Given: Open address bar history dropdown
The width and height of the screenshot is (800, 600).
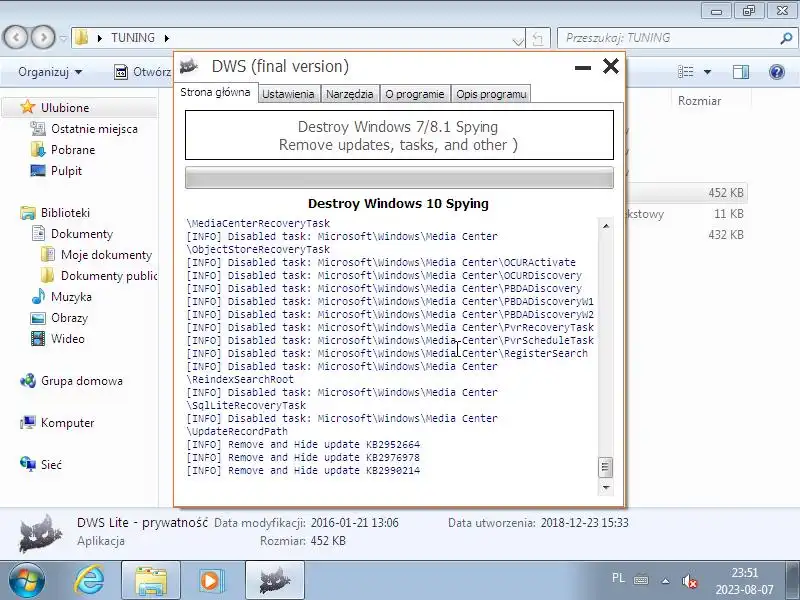Looking at the screenshot, I should (518, 40).
